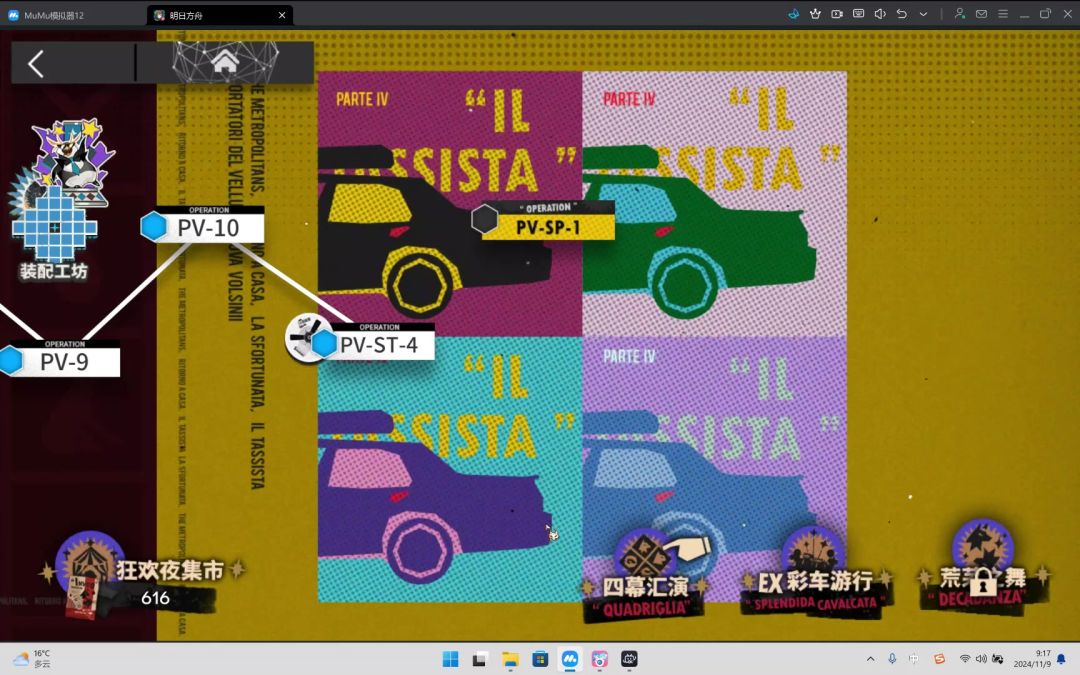
Task: Open File Explorer from the taskbar
Action: [x=510, y=659]
